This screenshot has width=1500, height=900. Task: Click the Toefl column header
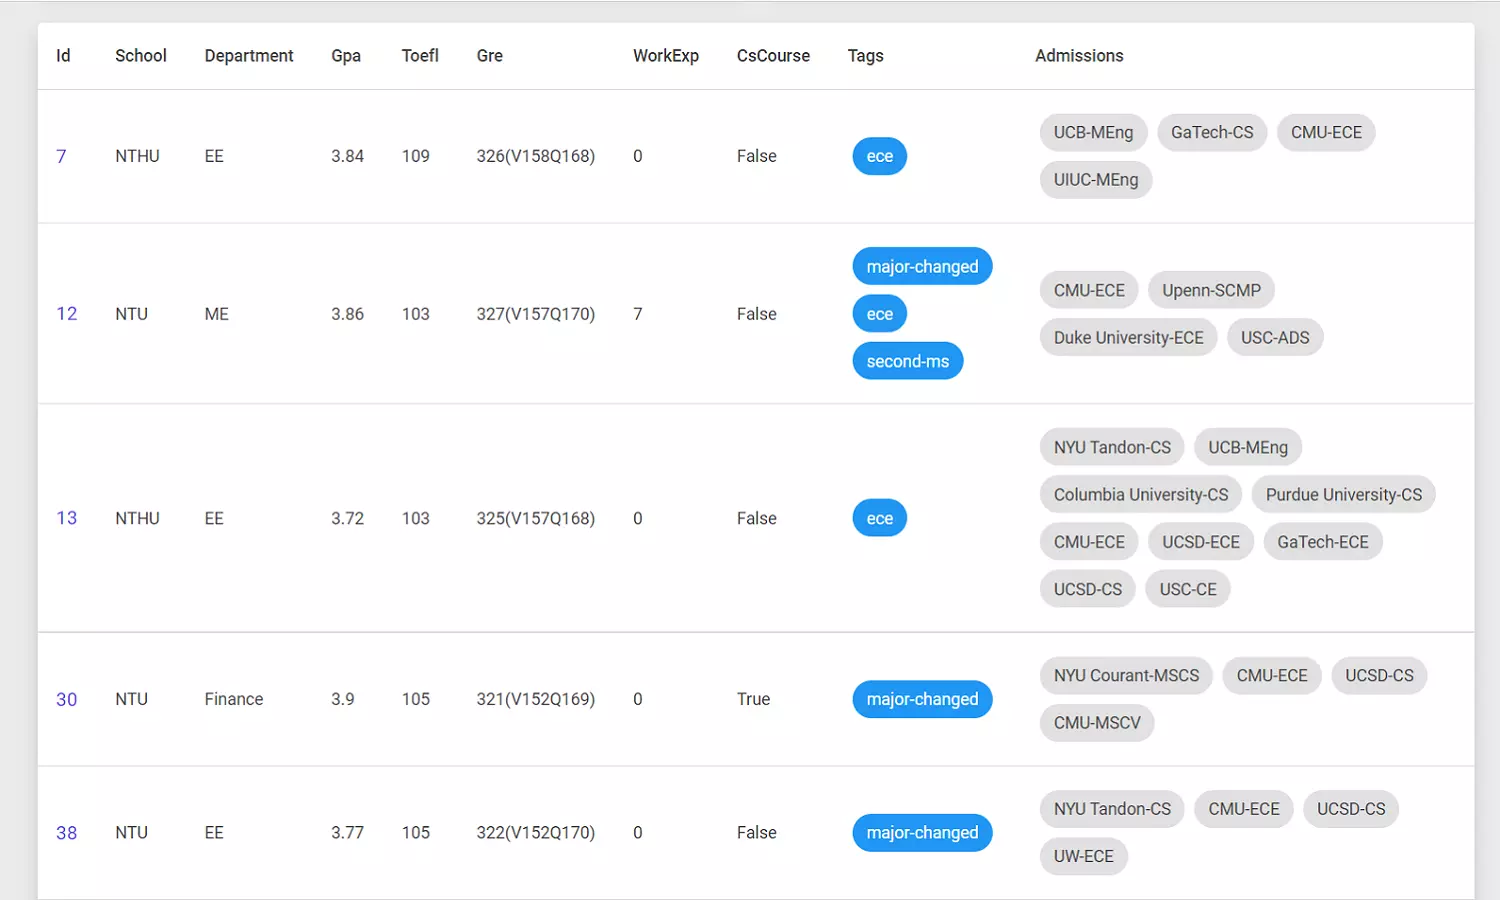(x=420, y=56)
